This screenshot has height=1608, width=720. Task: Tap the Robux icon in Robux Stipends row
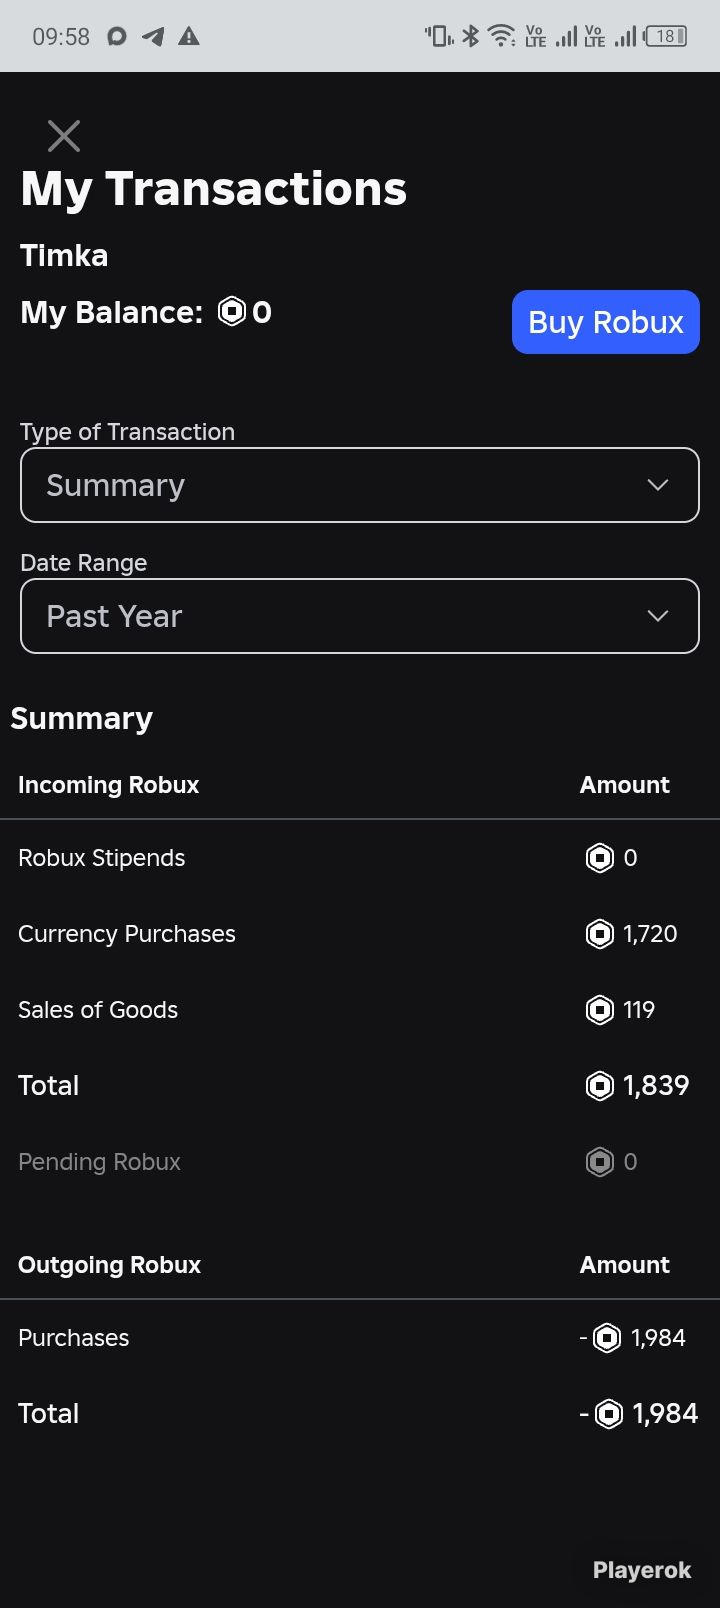tap(599, 858)
